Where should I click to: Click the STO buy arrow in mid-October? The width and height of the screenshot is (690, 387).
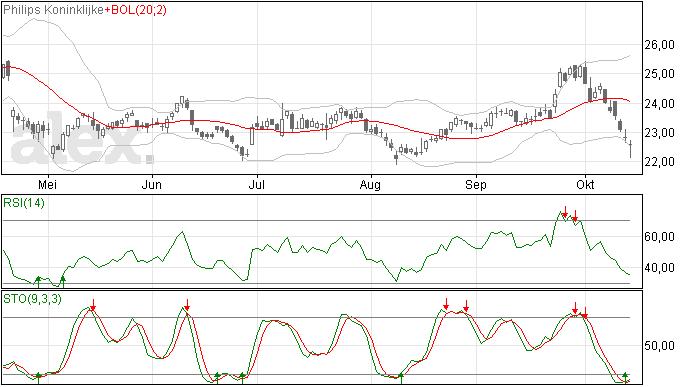tap(625, 377)
